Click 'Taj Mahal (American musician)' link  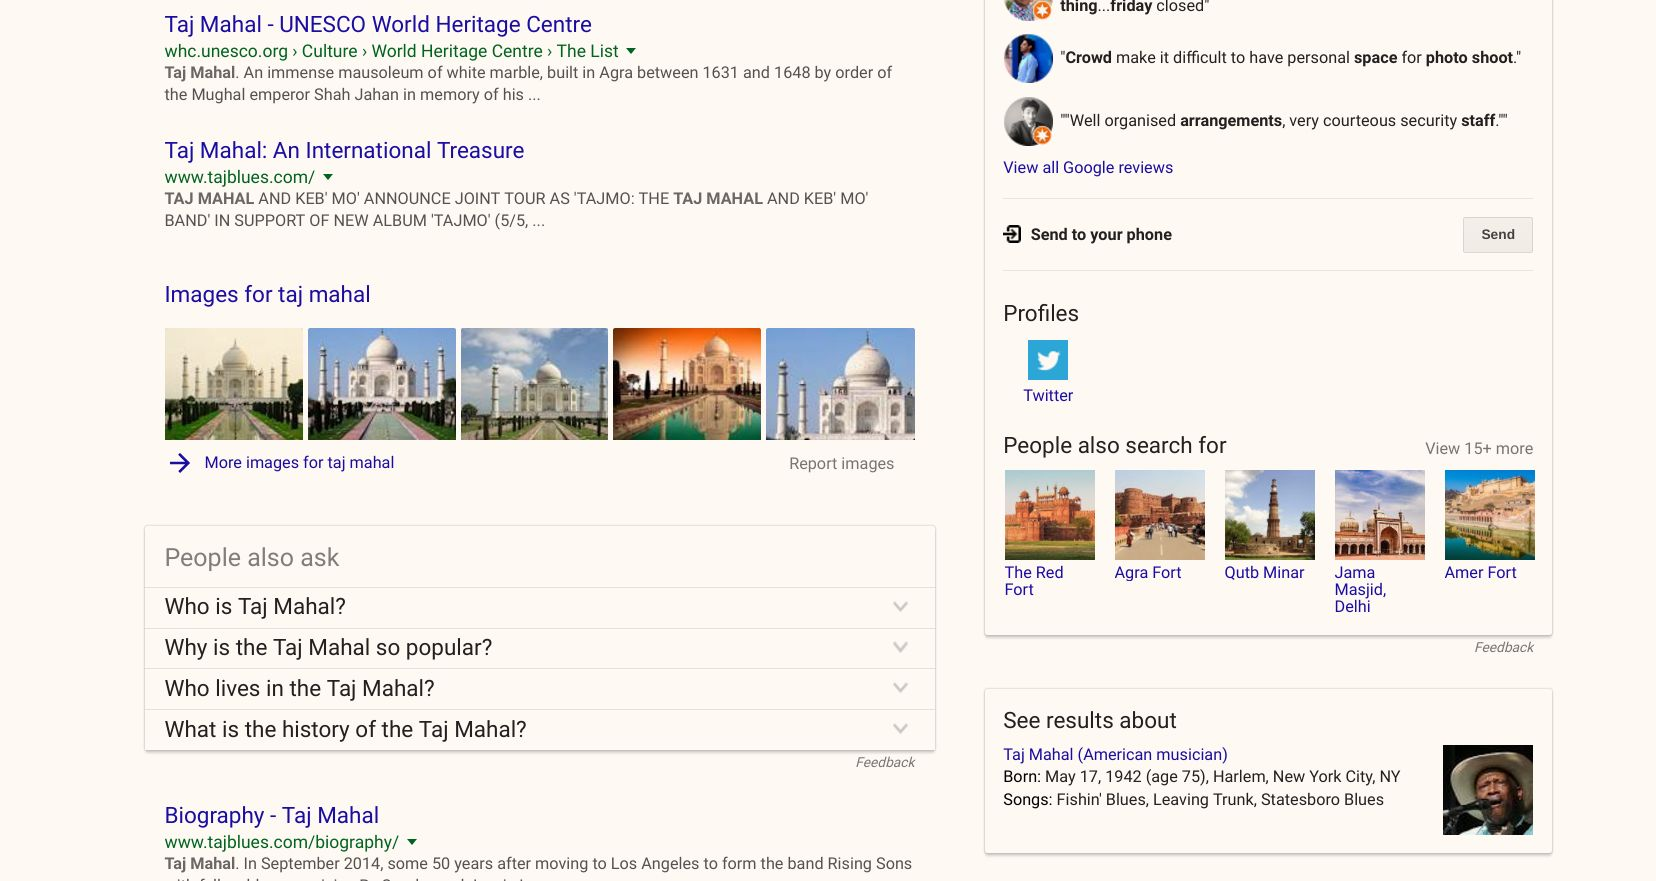[x=1114, y=754]
